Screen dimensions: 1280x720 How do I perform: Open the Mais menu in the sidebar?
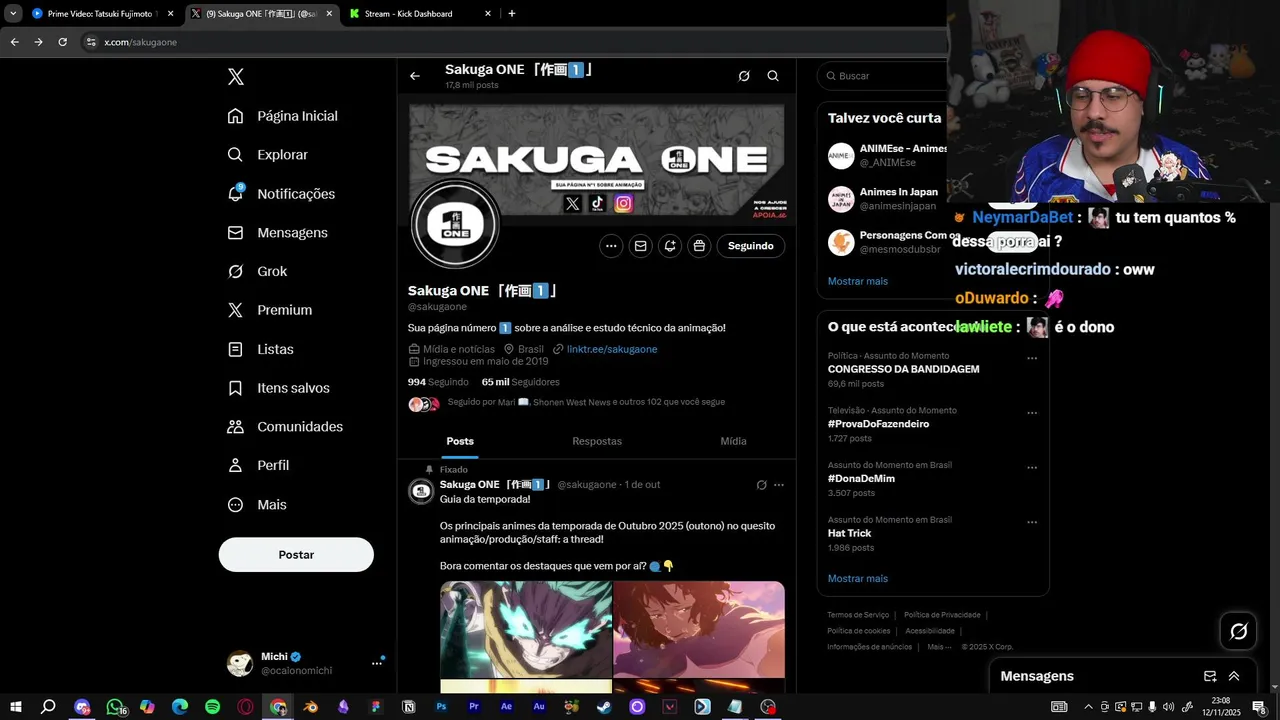(x=257, y=505)
